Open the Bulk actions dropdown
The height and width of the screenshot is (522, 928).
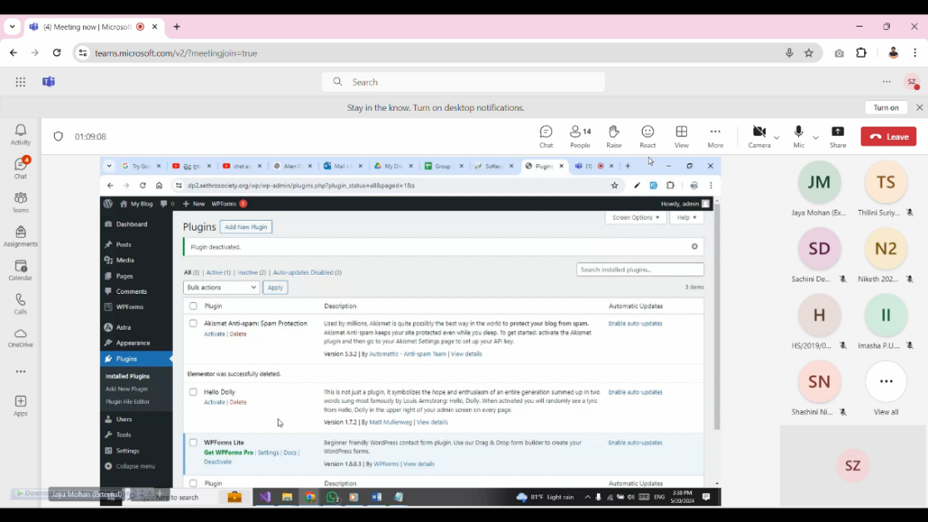(x=221, y=287)
